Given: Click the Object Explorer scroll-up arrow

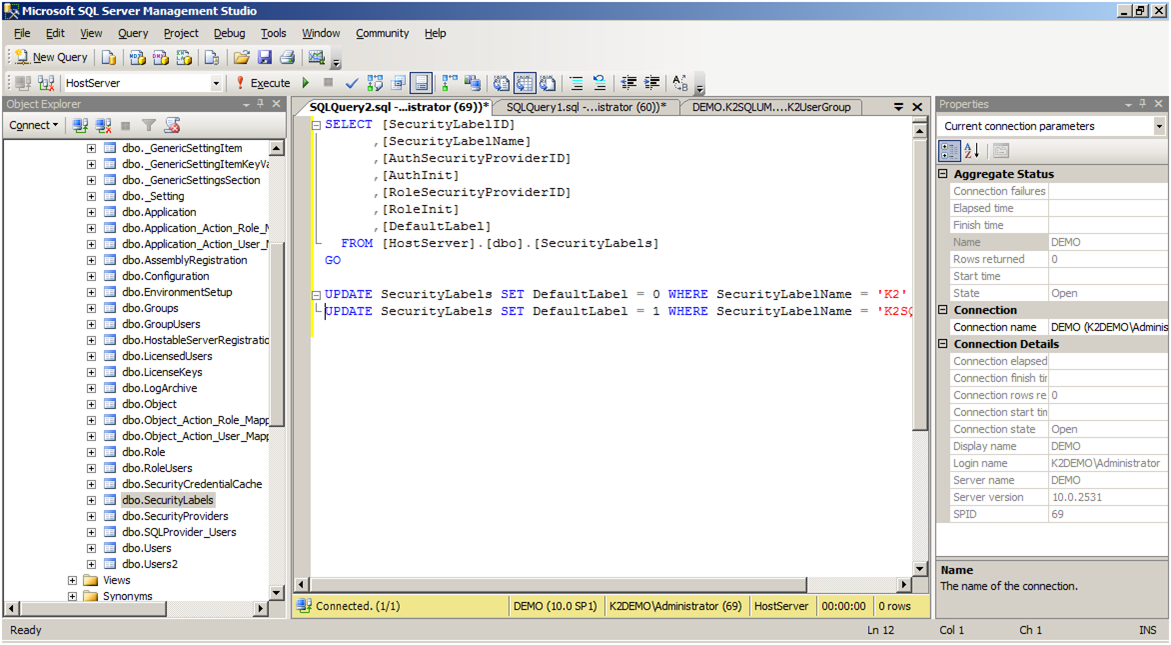Looking at the screenshot, I should (x=277, y=148).
